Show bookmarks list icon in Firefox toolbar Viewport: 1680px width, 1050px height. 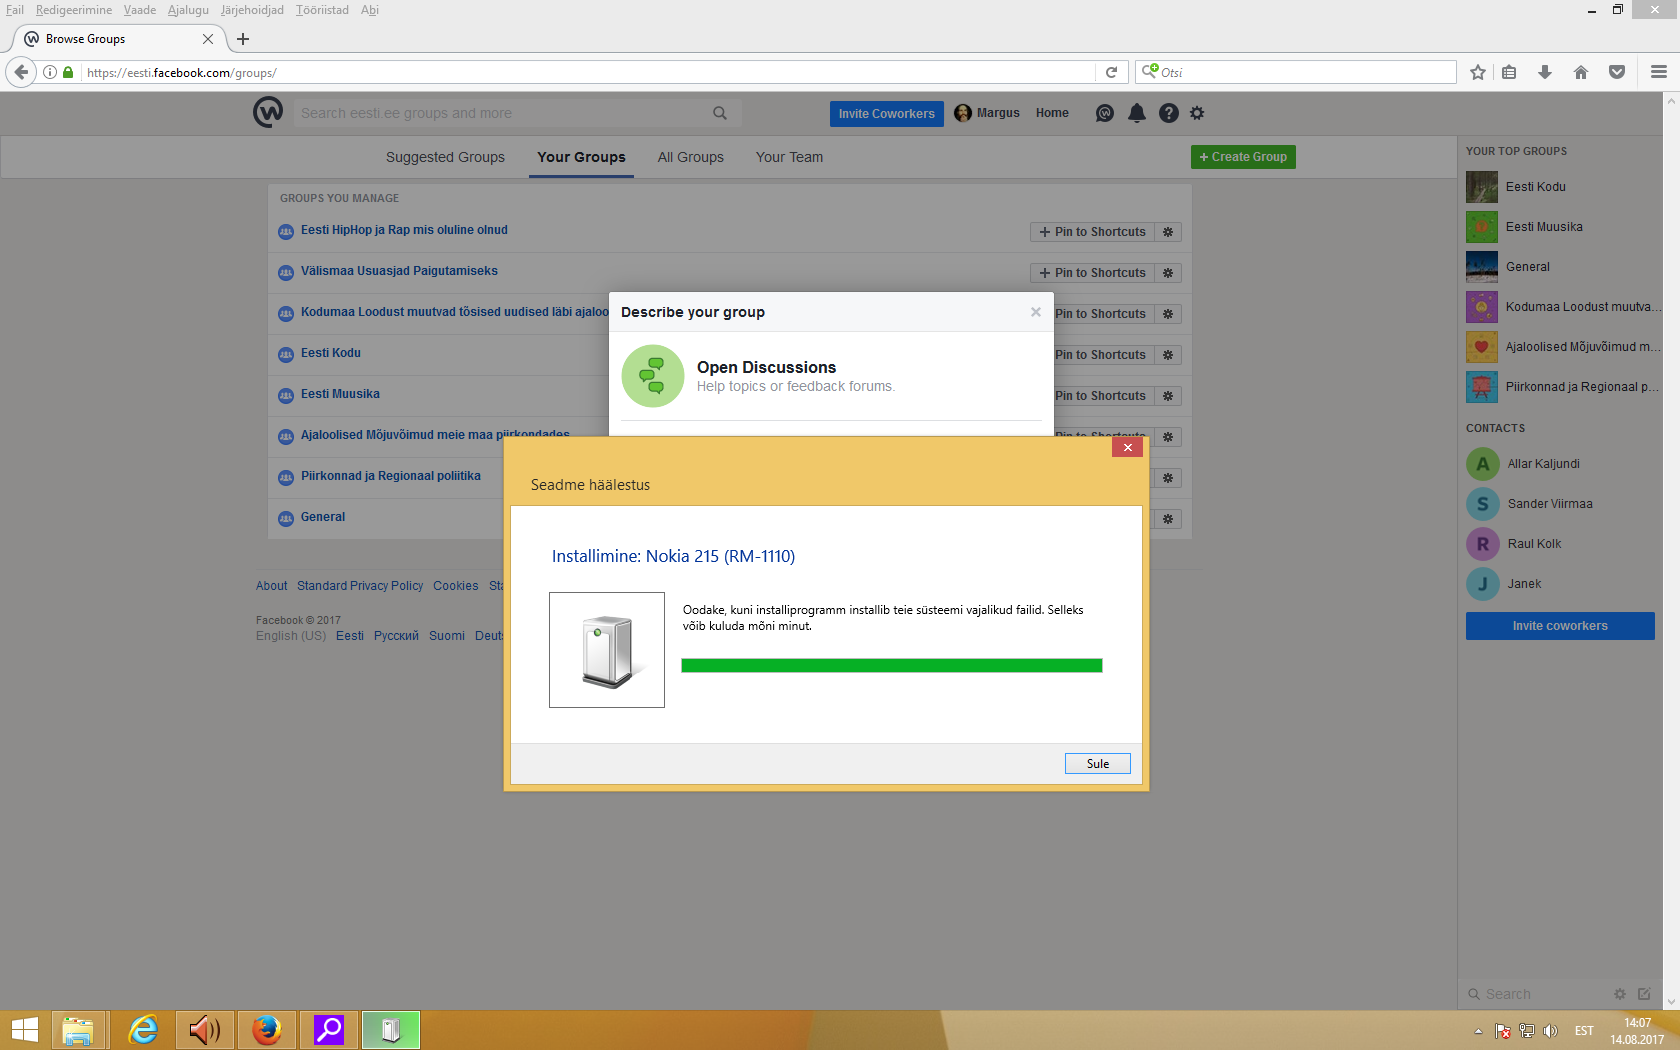pyautogui.click(x=1509, y=72)
